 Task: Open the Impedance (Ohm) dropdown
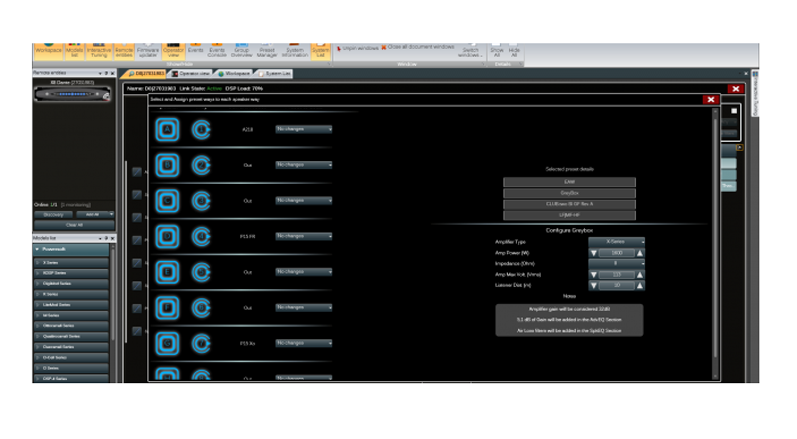click(617, 263)
